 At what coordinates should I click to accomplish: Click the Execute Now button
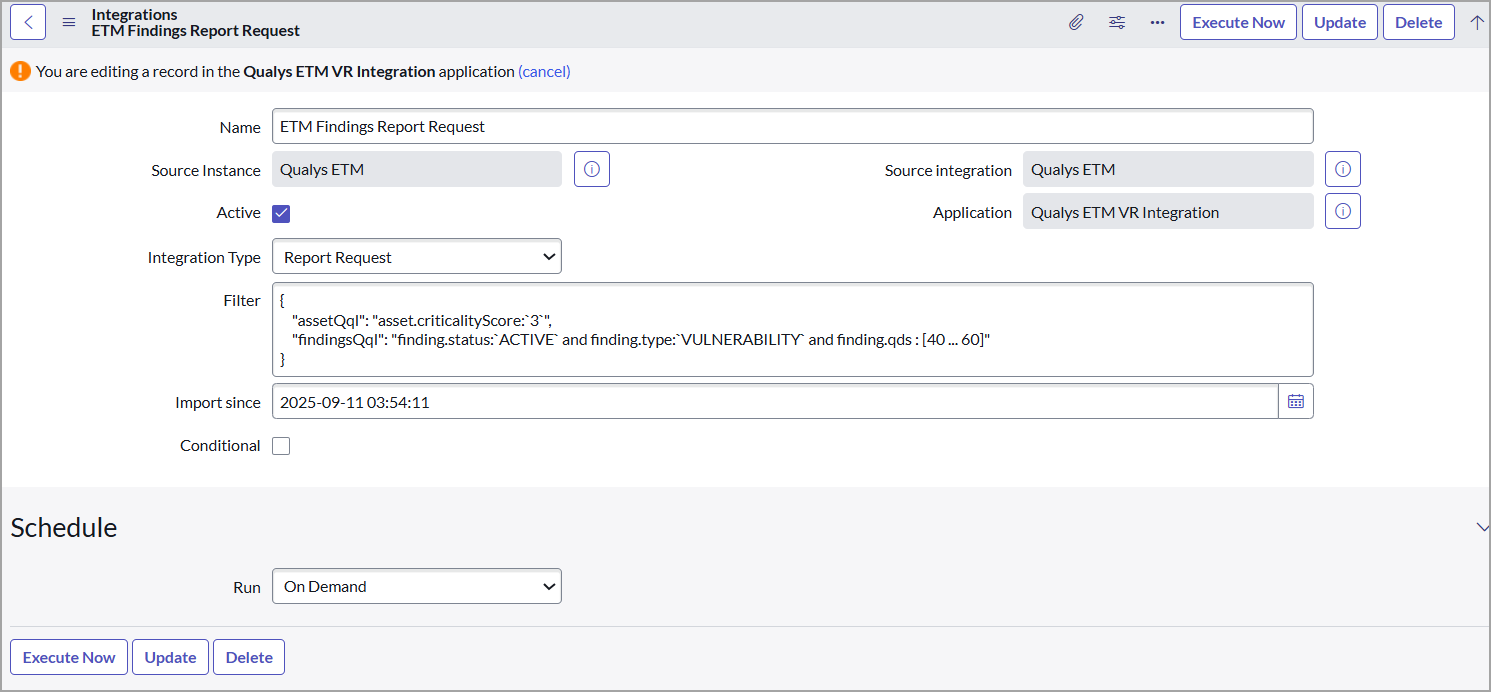1238,21
